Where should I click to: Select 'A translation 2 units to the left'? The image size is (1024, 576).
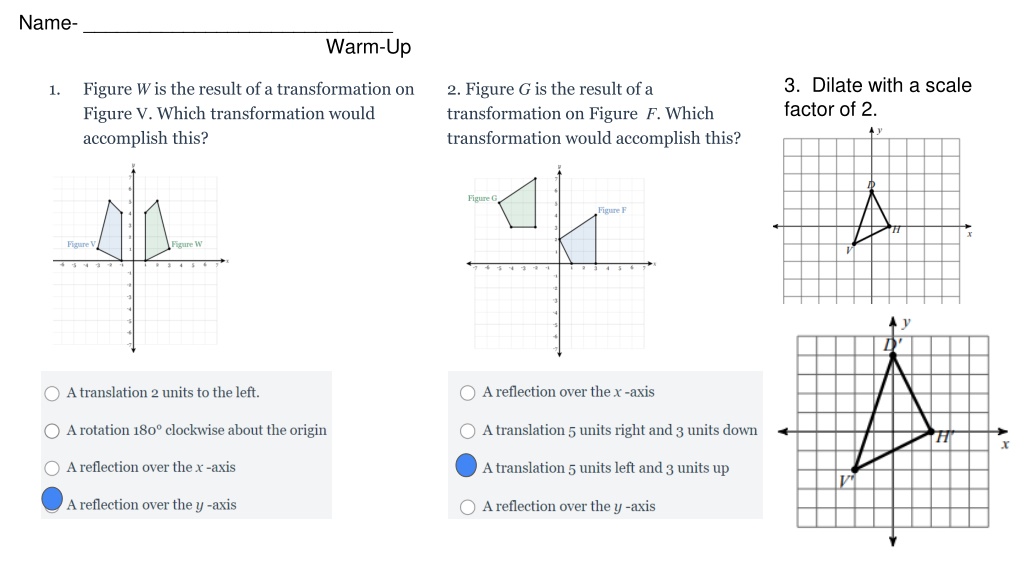52,393
